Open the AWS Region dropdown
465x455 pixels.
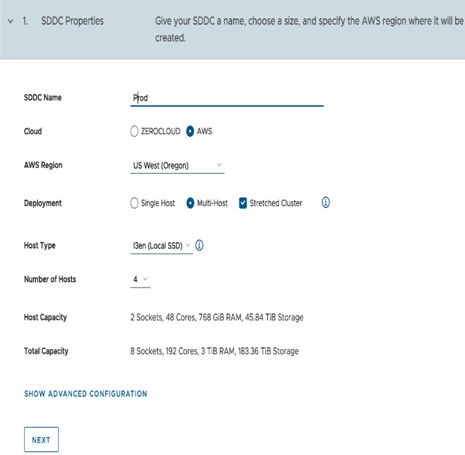[177, 165]
